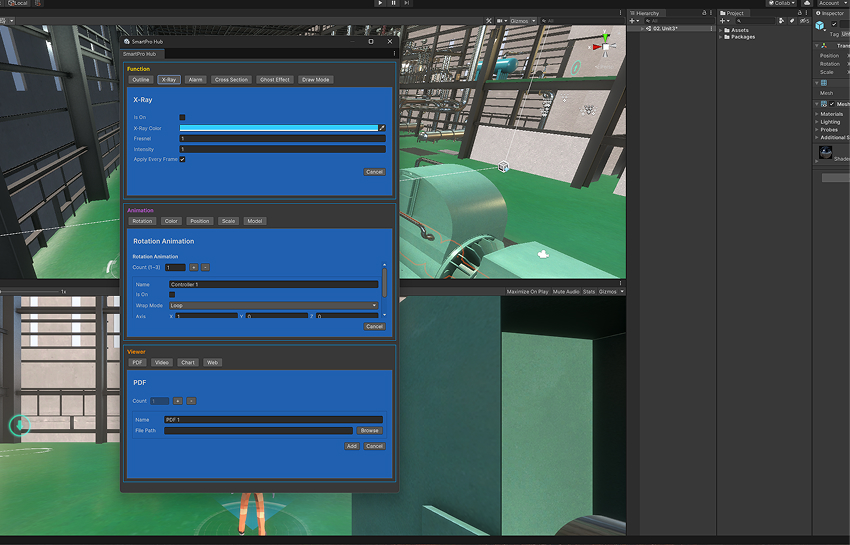Select the Video viewer tab
Viewport: 850px width, 545px height.
click(162, 363)
